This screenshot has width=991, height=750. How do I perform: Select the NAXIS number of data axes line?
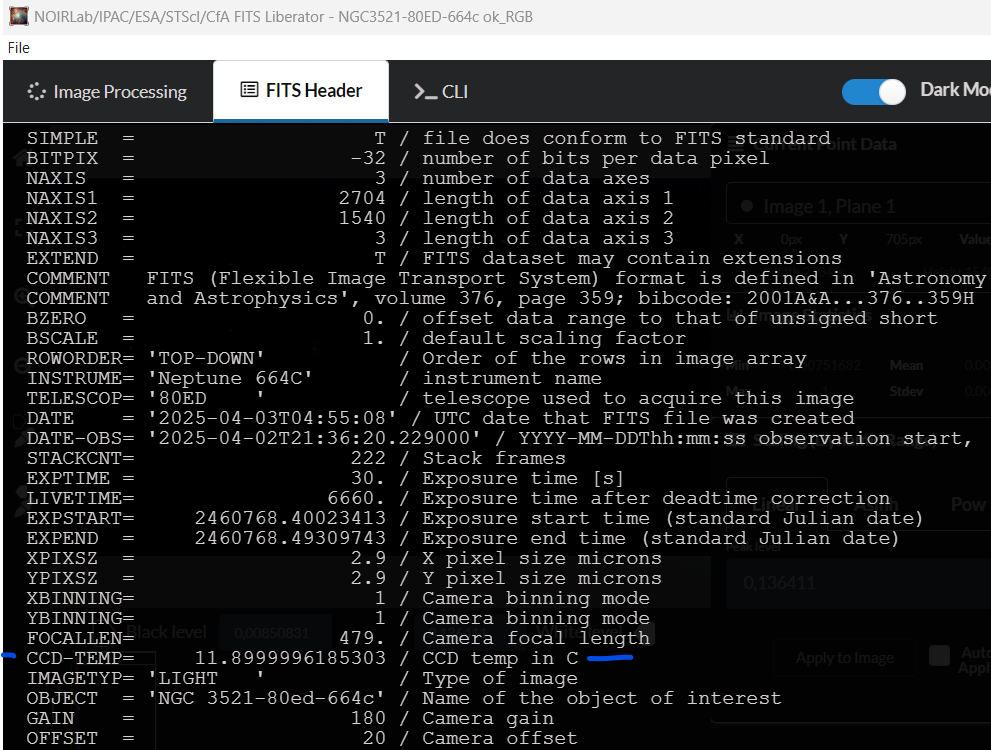pyautogui.click(x=337, y=178)
